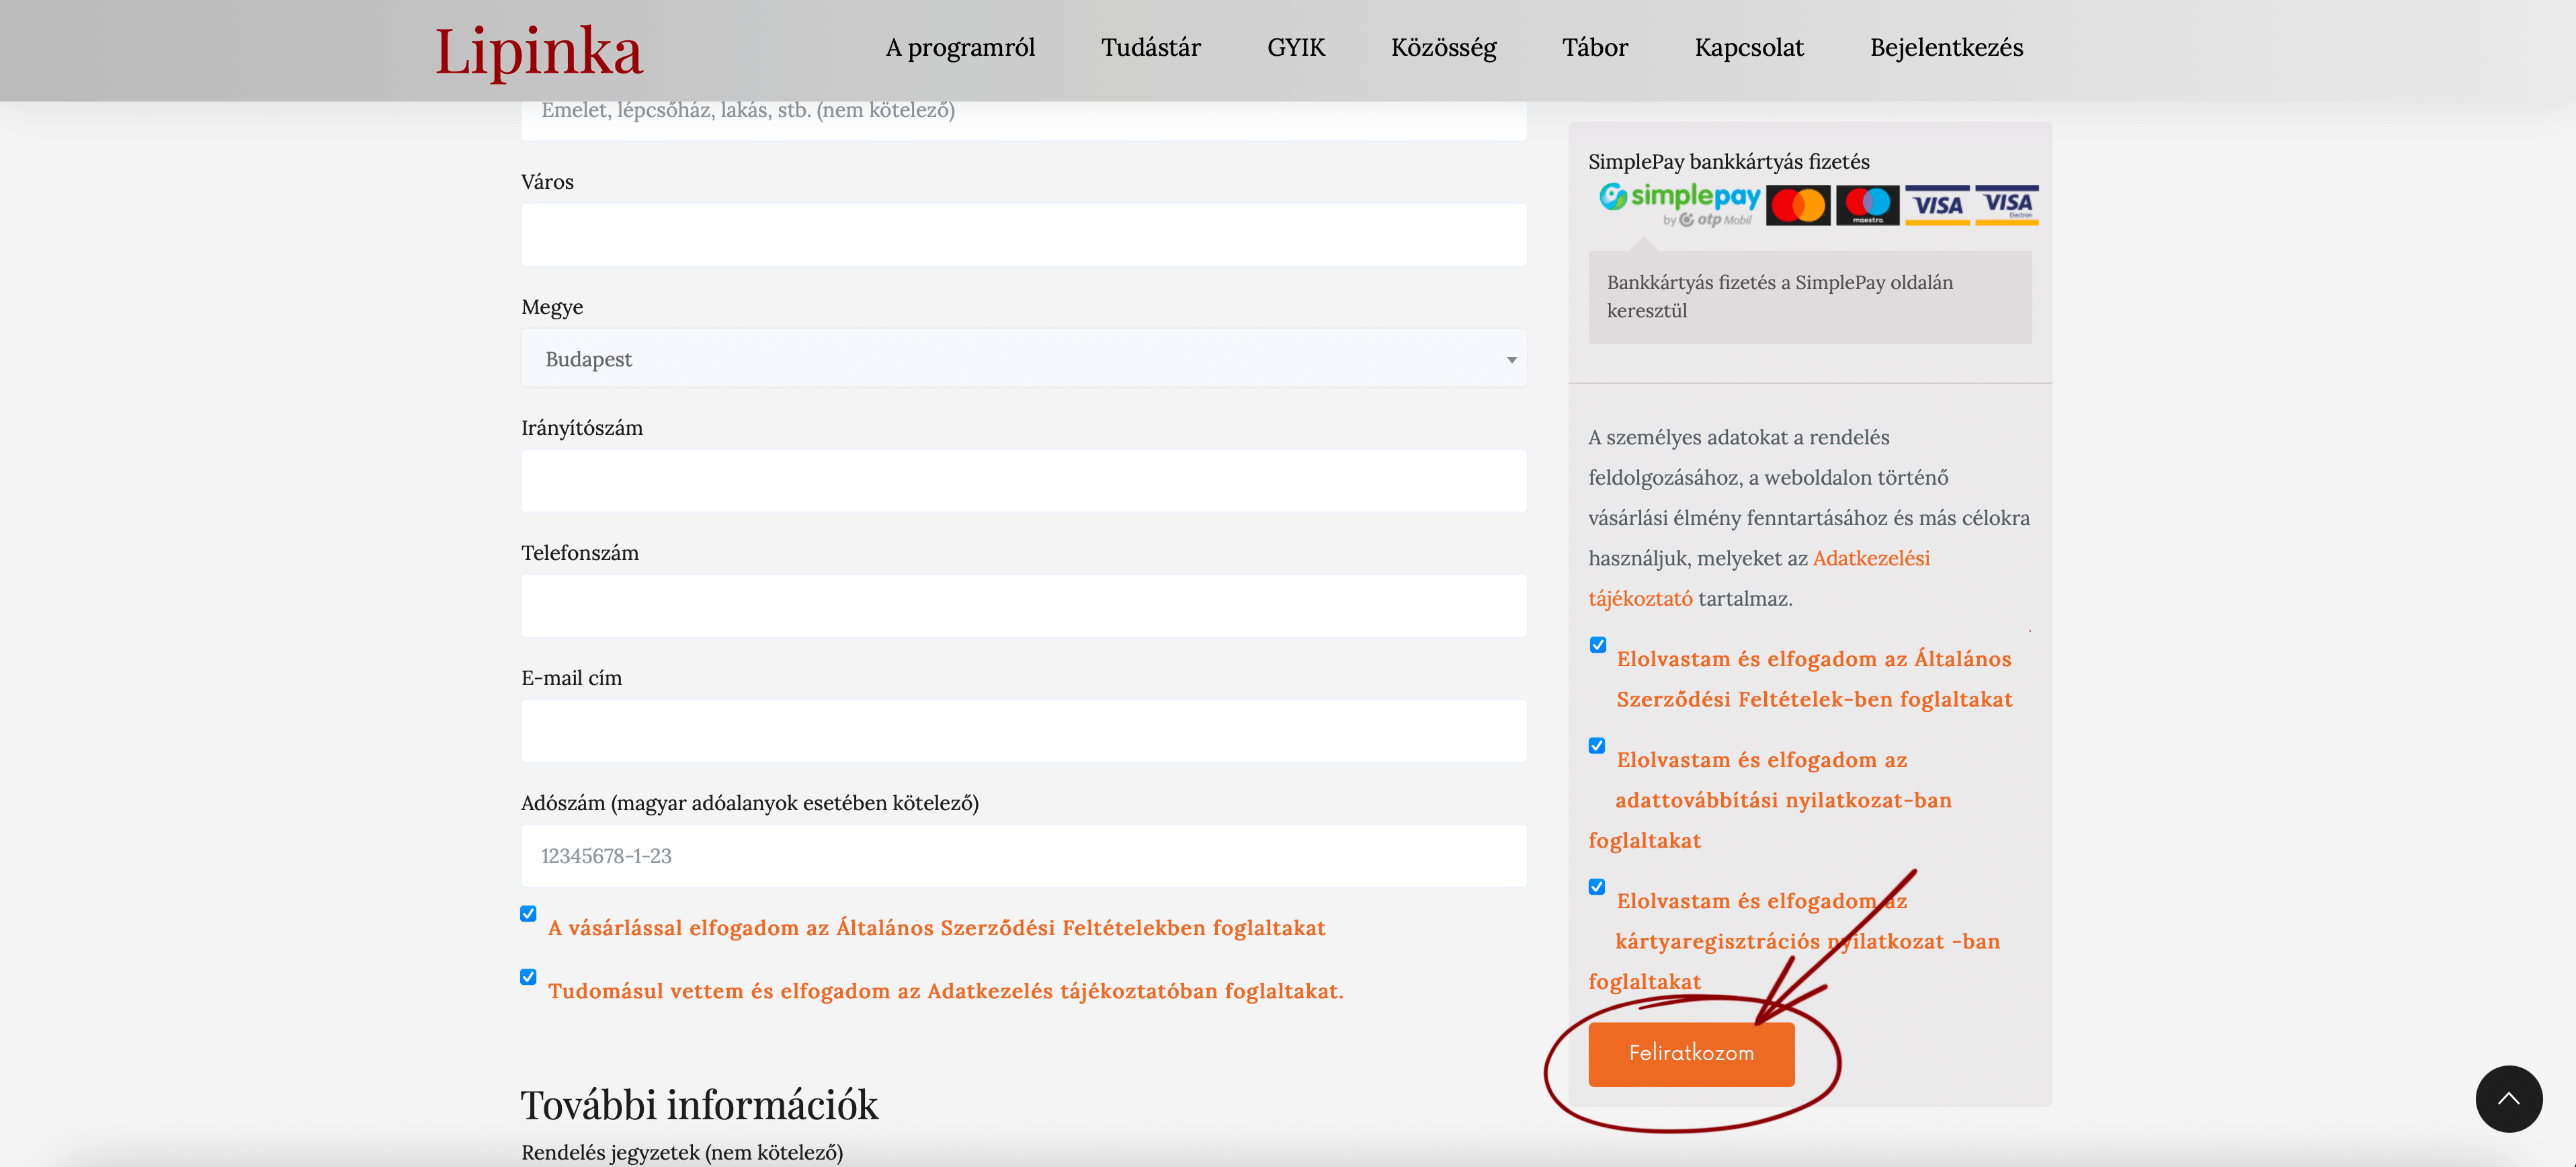This screenshot has width=2576, height=1167.
Task: Uncheck the vásárlással elfogadom ÁSZF checkbox
Action: pos(528,914)
